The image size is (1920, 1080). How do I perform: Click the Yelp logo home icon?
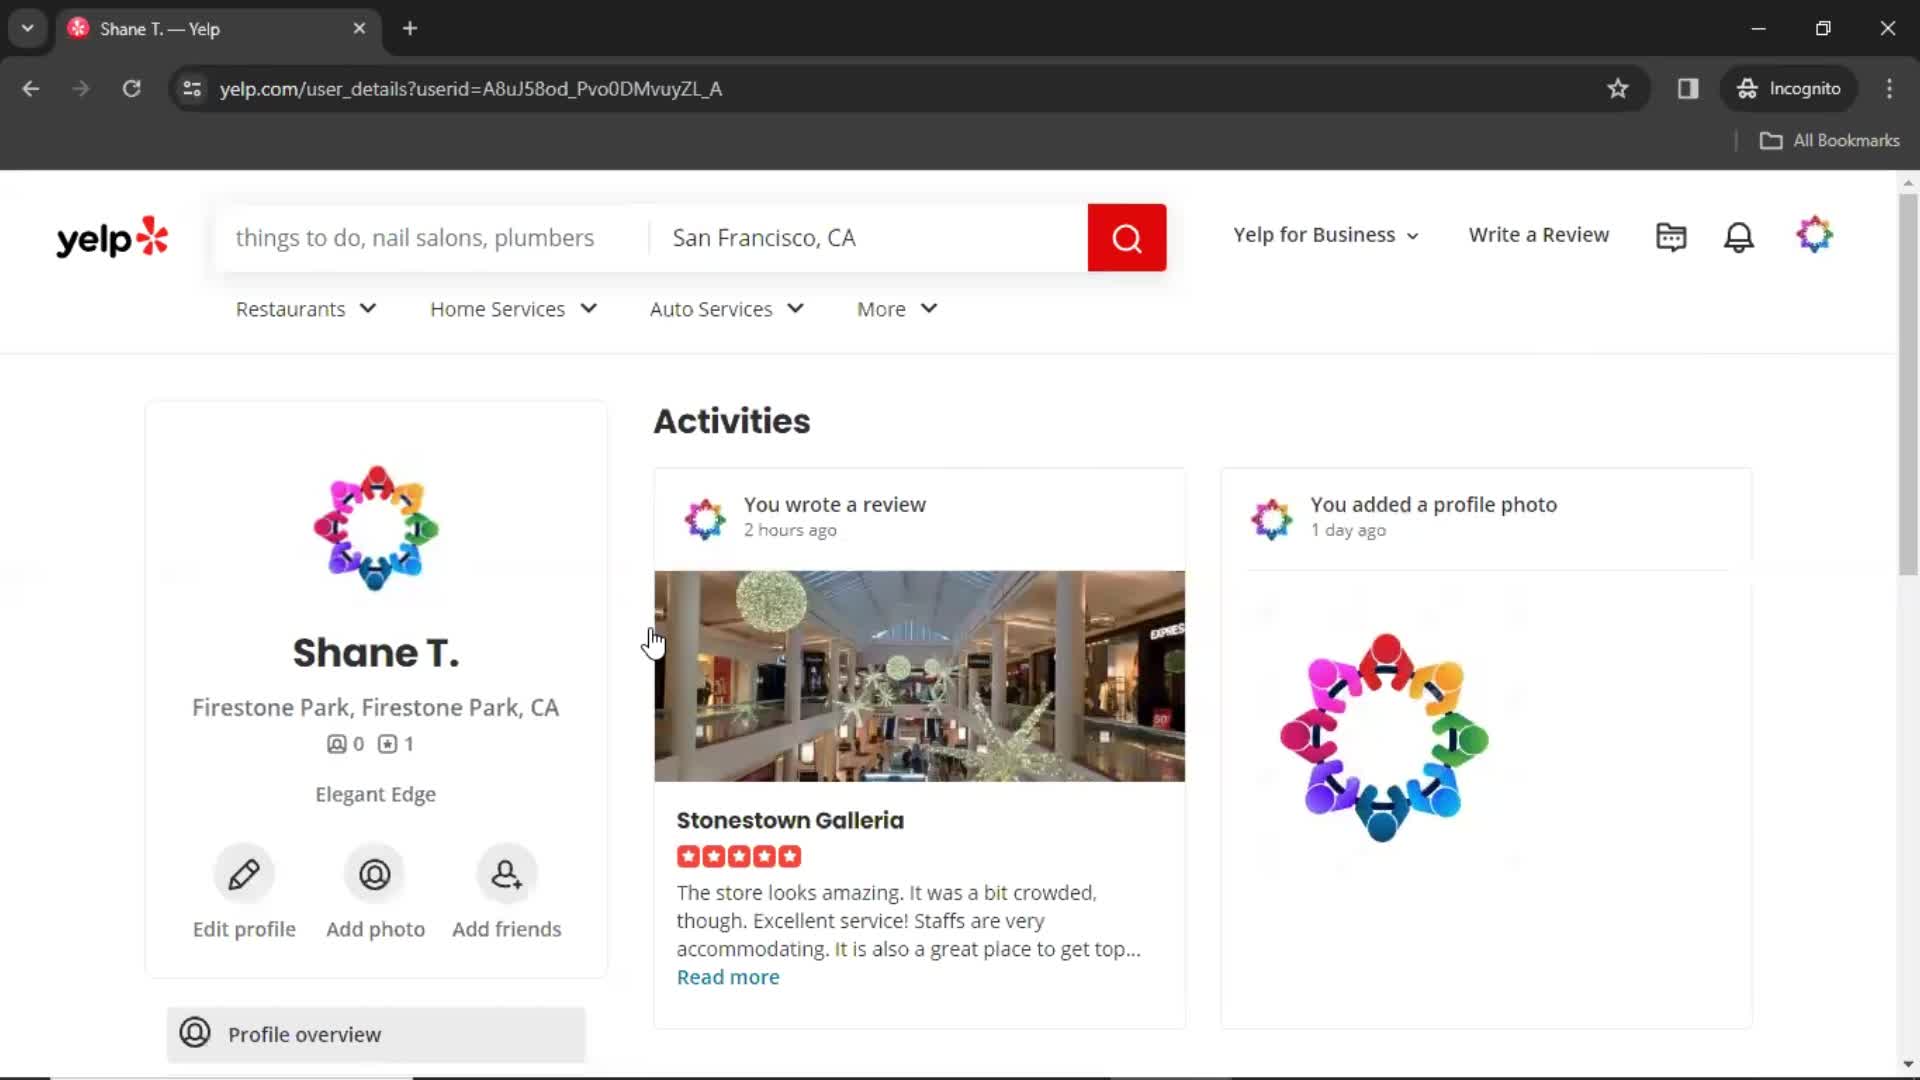tap(111, 236)
